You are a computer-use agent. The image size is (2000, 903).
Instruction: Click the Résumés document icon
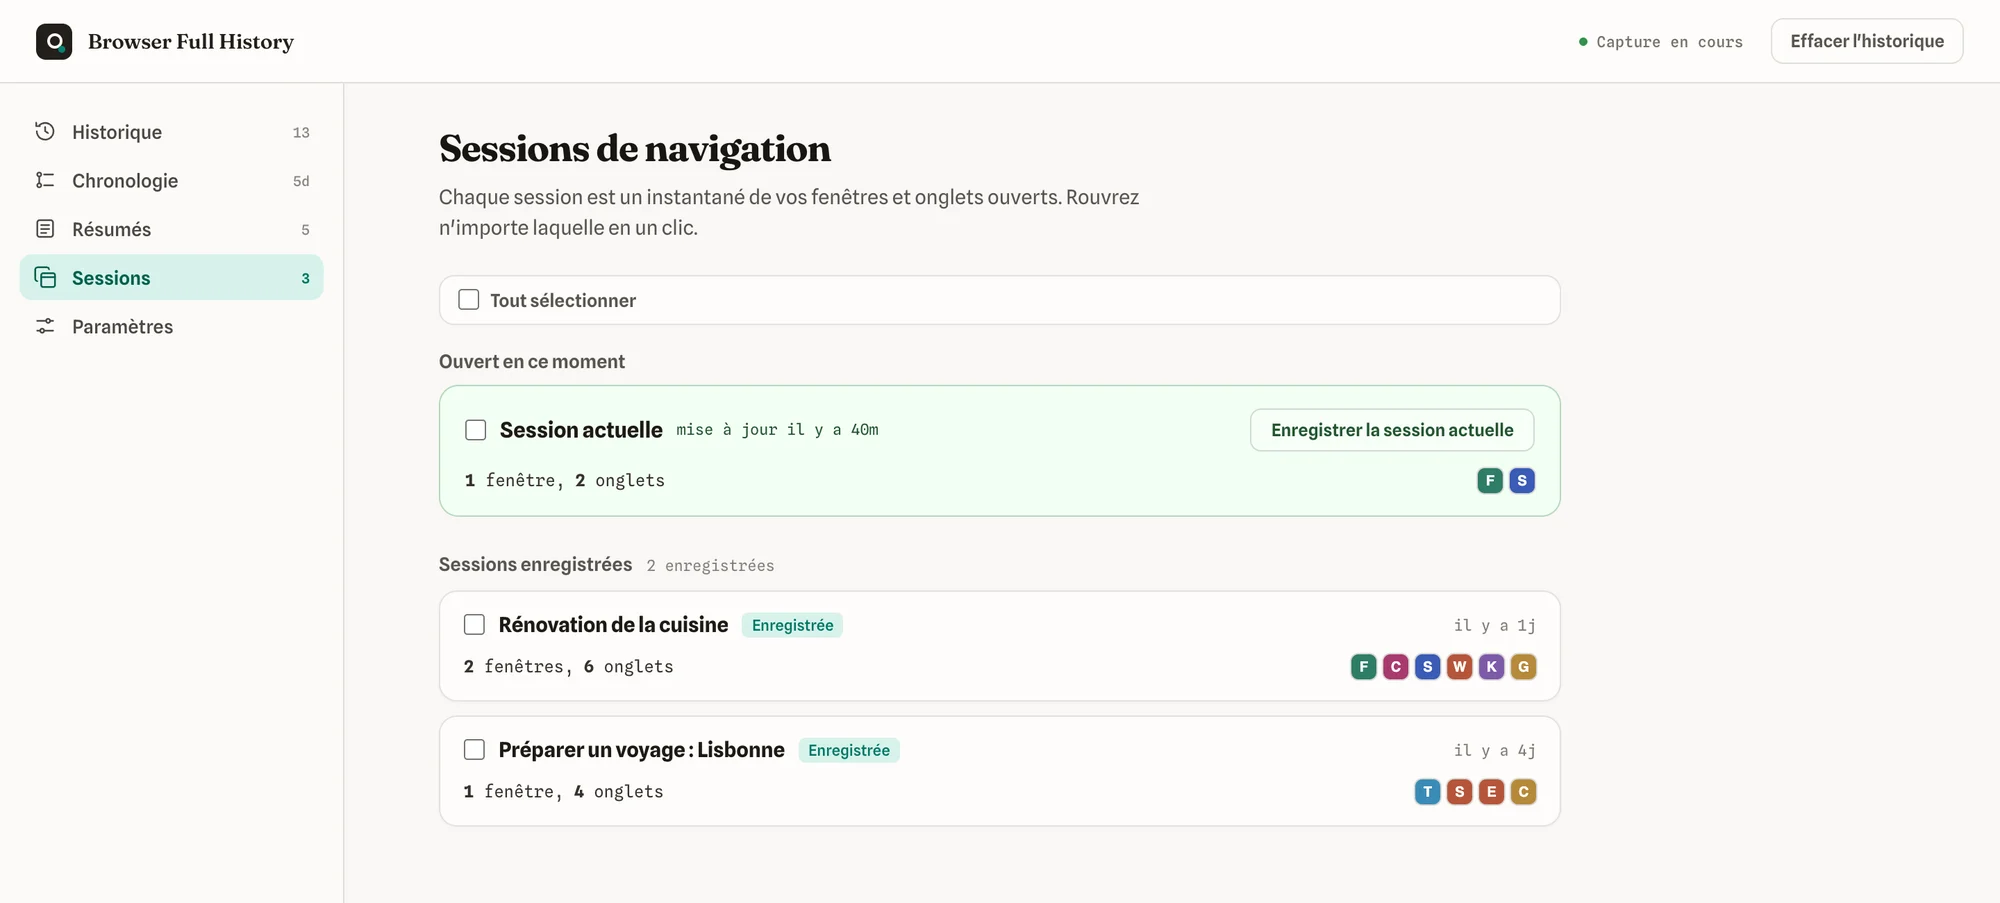(x=45, y=229)
